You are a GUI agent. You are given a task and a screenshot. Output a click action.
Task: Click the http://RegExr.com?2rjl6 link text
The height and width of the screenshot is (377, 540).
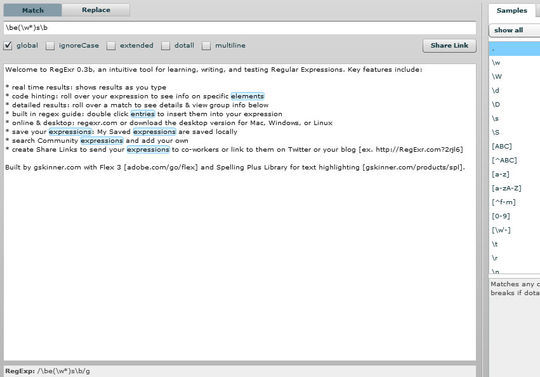coord(417,150)
